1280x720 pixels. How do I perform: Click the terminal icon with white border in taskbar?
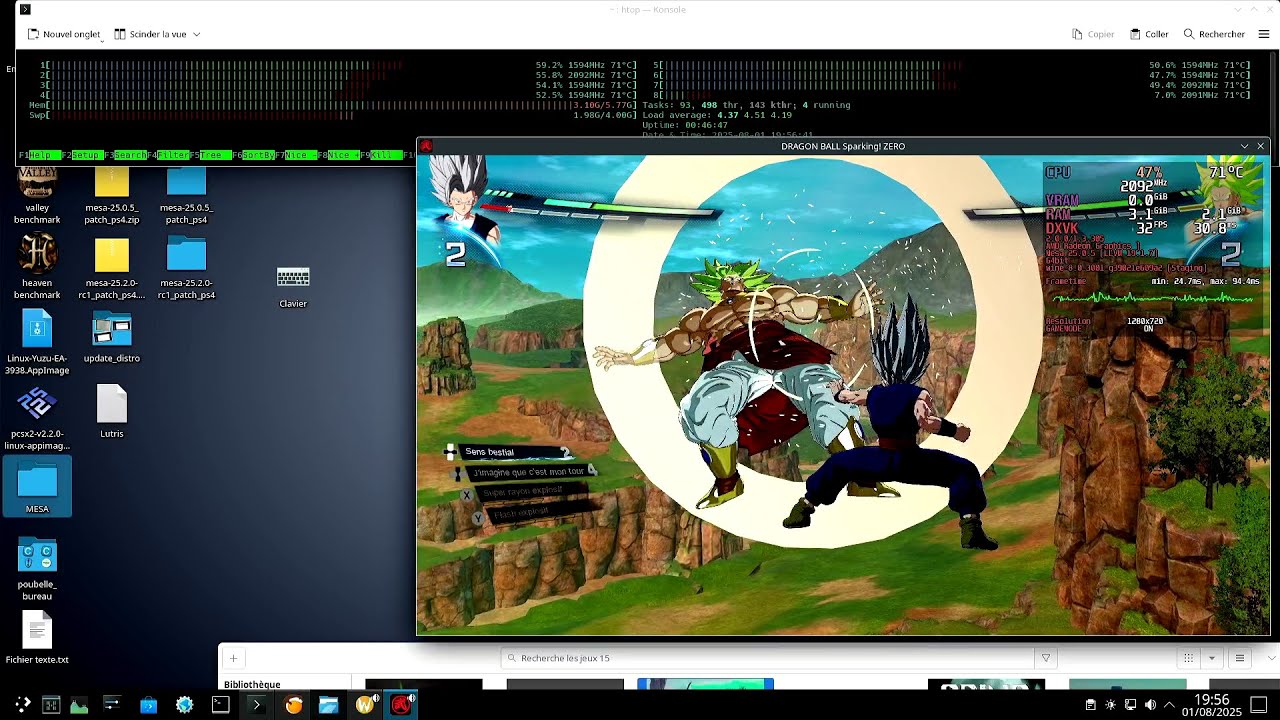click(220, 705)
